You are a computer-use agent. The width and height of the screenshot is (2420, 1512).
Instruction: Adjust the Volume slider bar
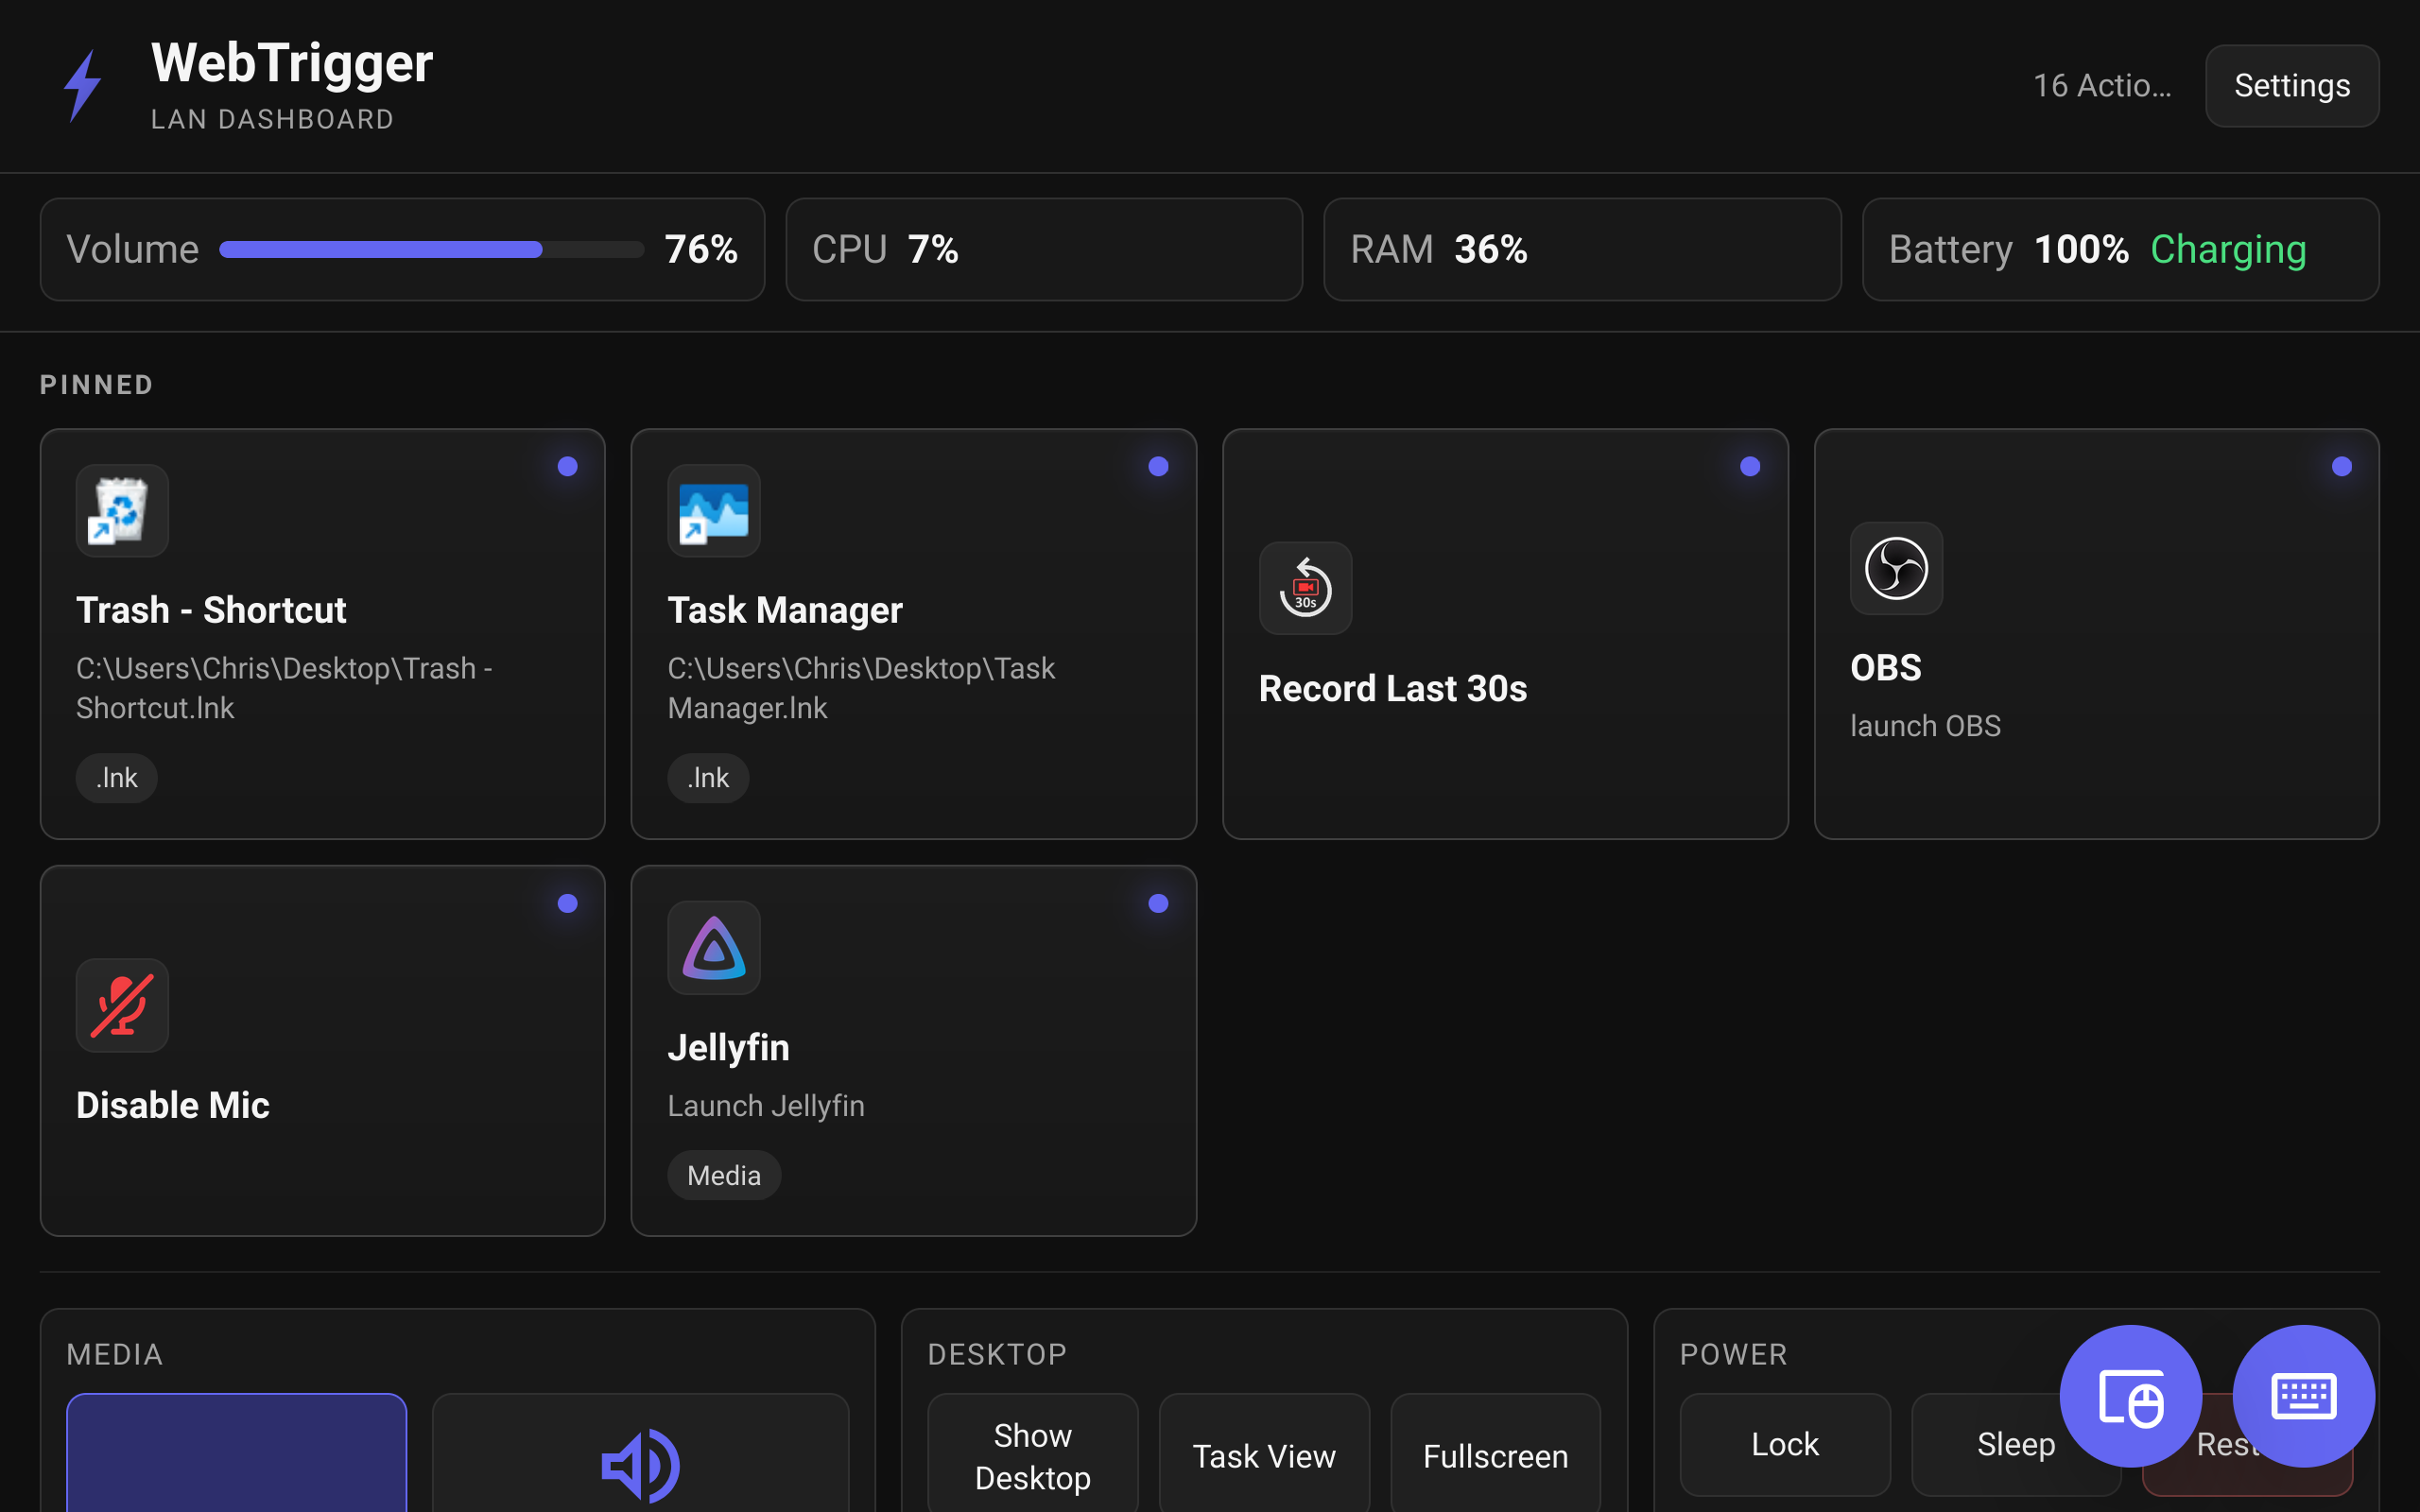(x=431, y=250)
